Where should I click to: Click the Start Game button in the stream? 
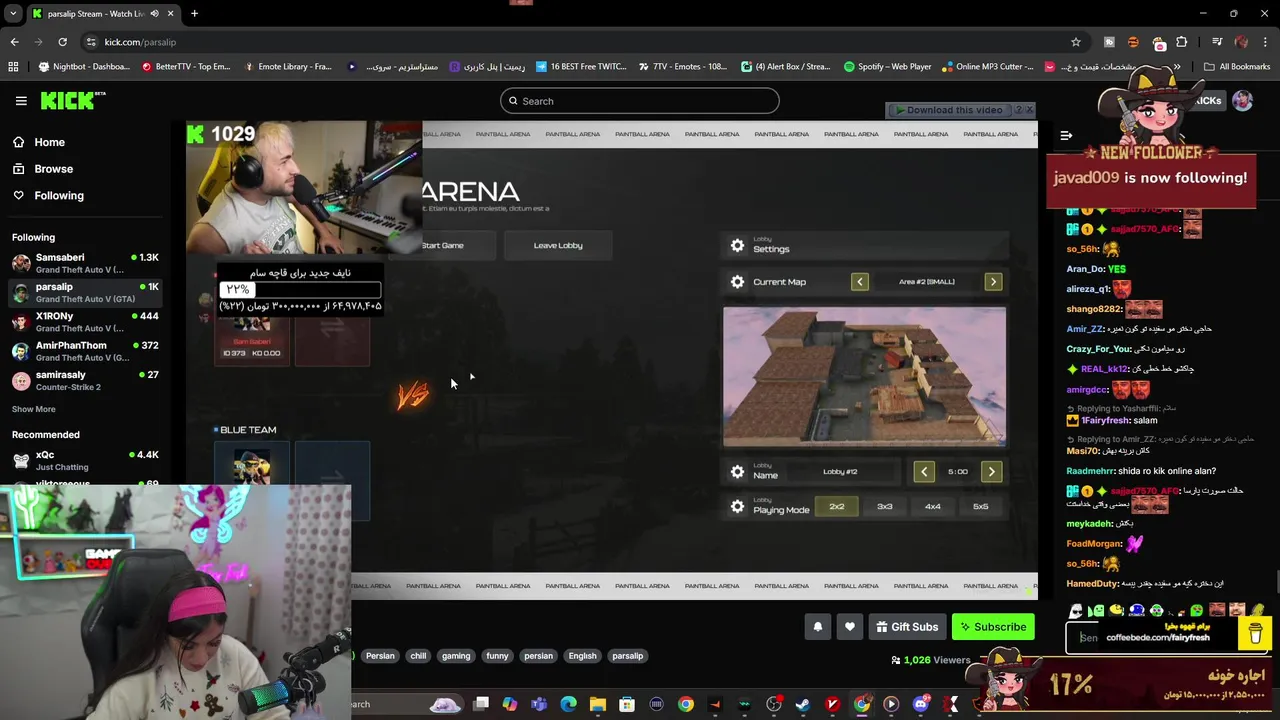tap(443, 246)
